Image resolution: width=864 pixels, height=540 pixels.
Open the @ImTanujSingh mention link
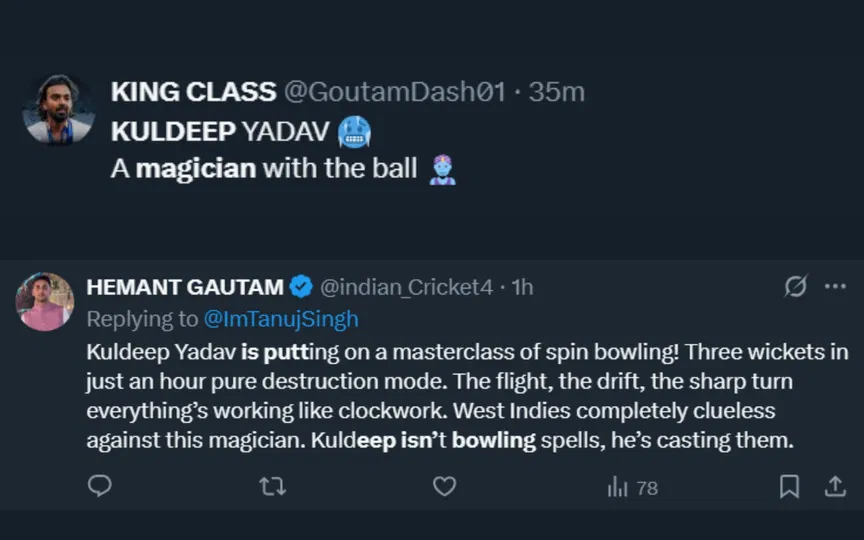point(280,319)
